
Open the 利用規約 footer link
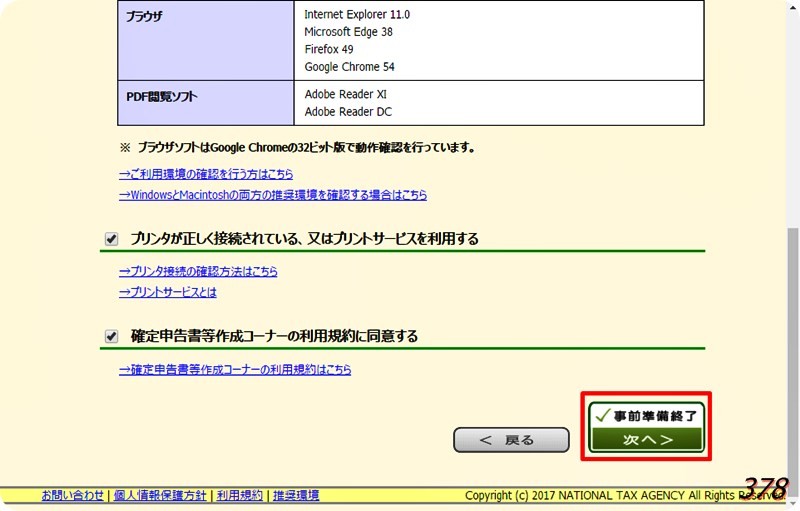(x=239, y=495)
